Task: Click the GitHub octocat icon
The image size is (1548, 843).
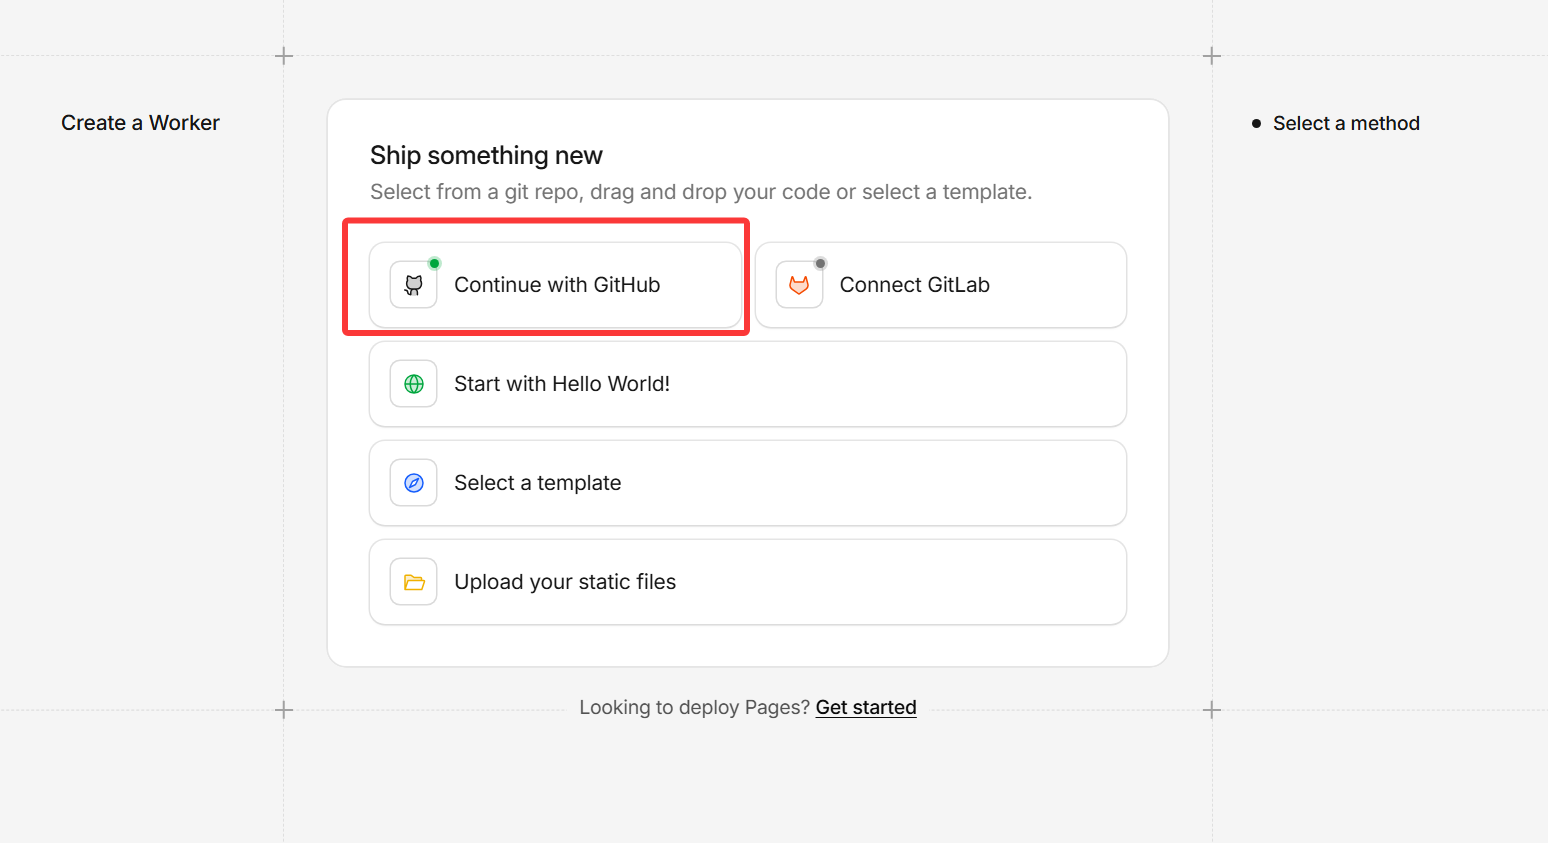Action: tap(413, 285)
